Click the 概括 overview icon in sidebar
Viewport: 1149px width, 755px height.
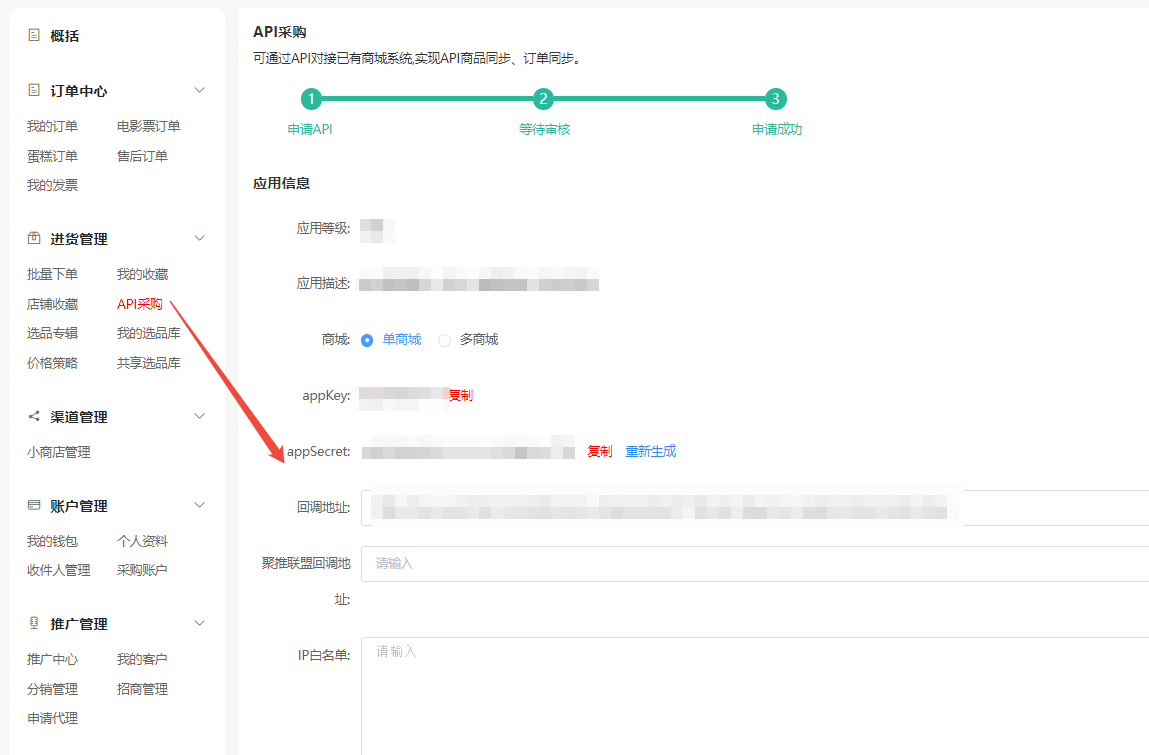34,35
